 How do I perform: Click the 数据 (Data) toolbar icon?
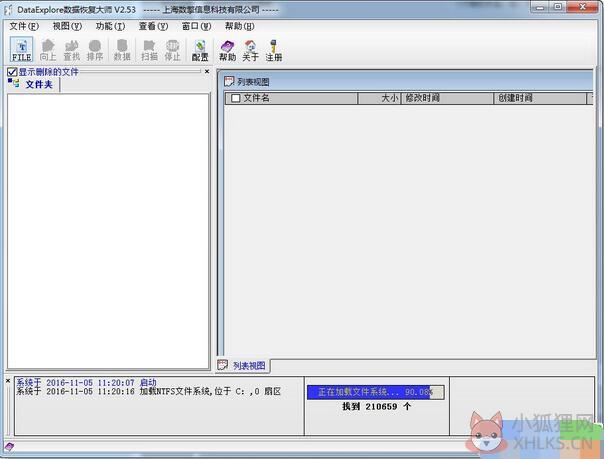coord(122,50)
